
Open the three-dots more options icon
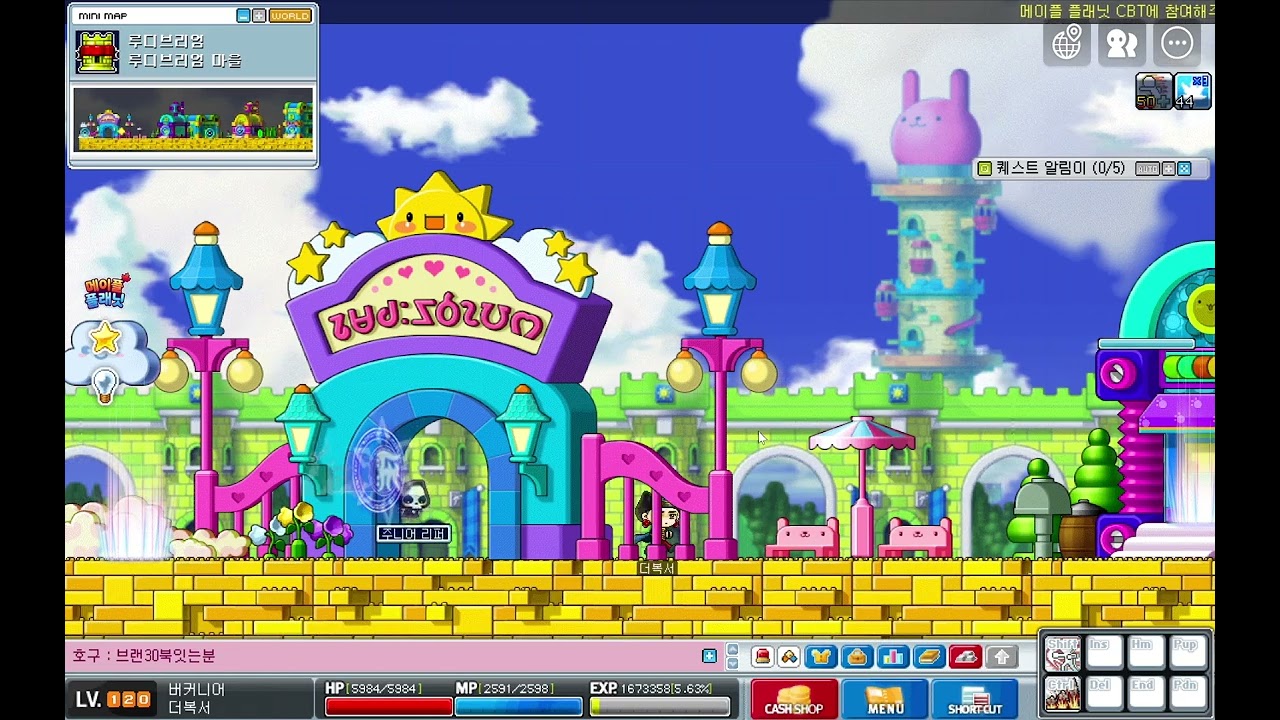point(1177,43)
